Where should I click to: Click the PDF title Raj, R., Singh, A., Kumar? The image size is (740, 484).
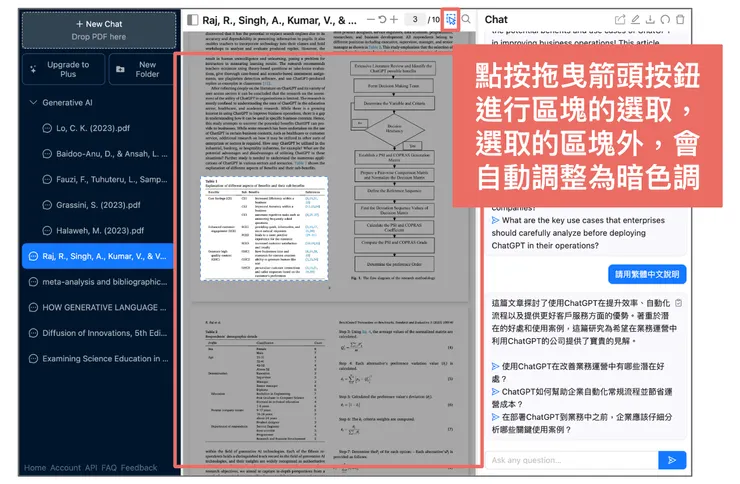279,20
